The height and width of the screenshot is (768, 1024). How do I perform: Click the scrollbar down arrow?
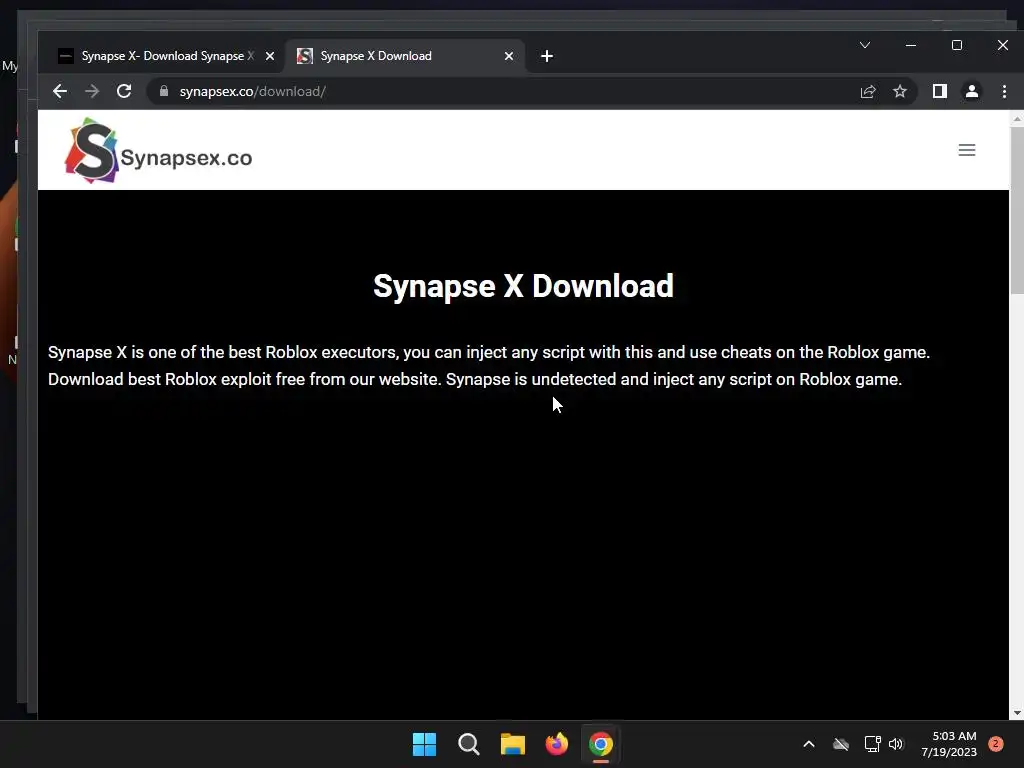tap(1017, 713)
